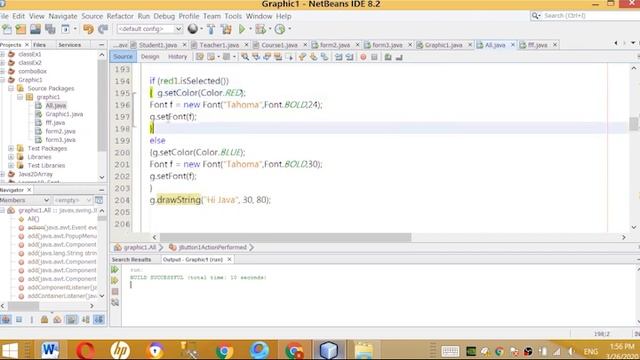Click the Find Selection magnifier icon

pos(245,57)
